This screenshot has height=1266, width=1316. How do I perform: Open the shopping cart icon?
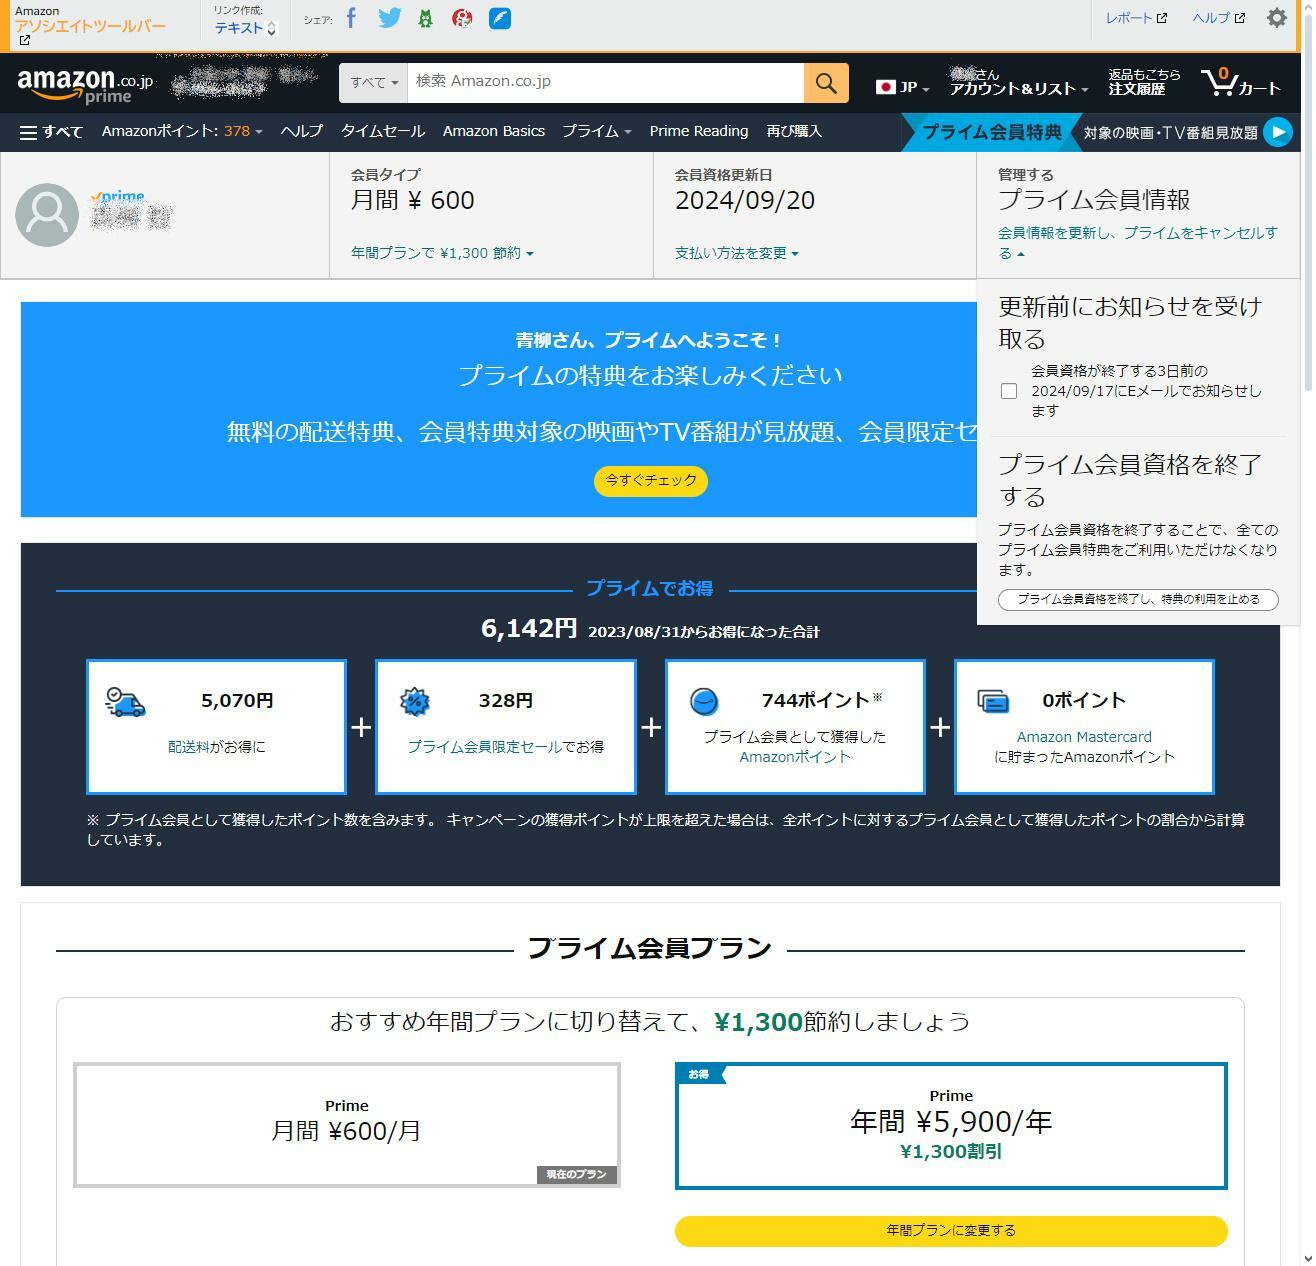1241,83
